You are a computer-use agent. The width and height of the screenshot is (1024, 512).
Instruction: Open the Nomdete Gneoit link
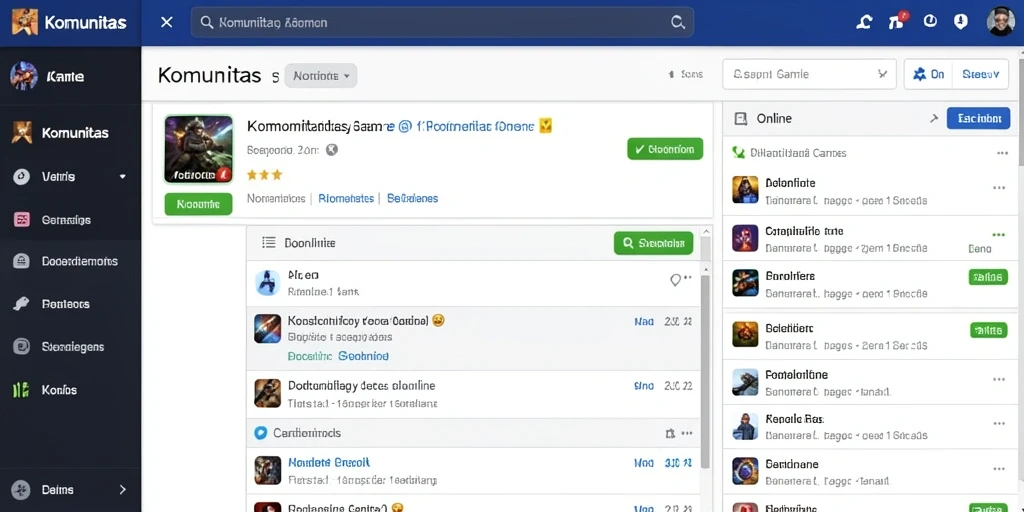(329, 462)
